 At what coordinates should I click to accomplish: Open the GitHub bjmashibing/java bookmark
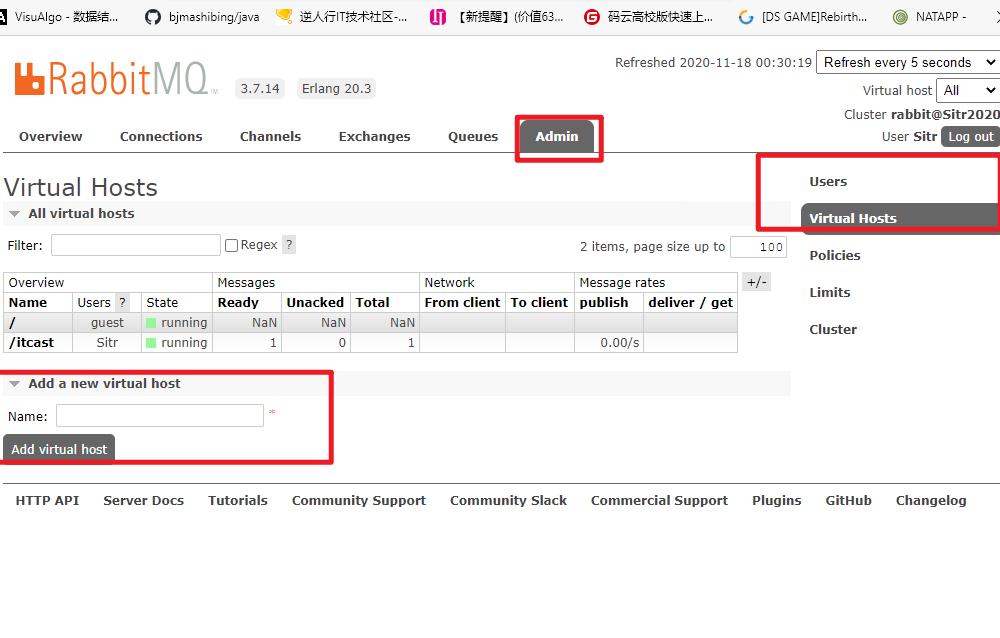click(x=202, y=17)
